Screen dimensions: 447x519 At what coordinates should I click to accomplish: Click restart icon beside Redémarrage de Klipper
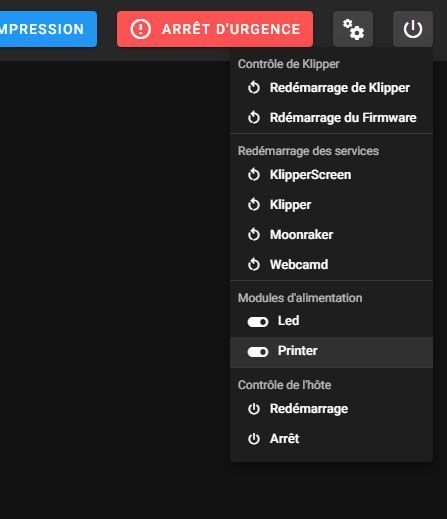254,88
